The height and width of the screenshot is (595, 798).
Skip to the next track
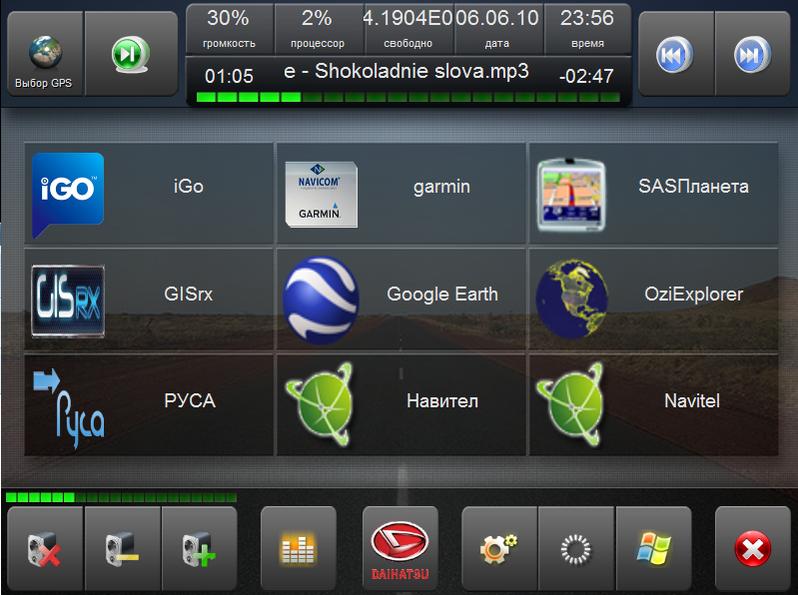point(752,54)
